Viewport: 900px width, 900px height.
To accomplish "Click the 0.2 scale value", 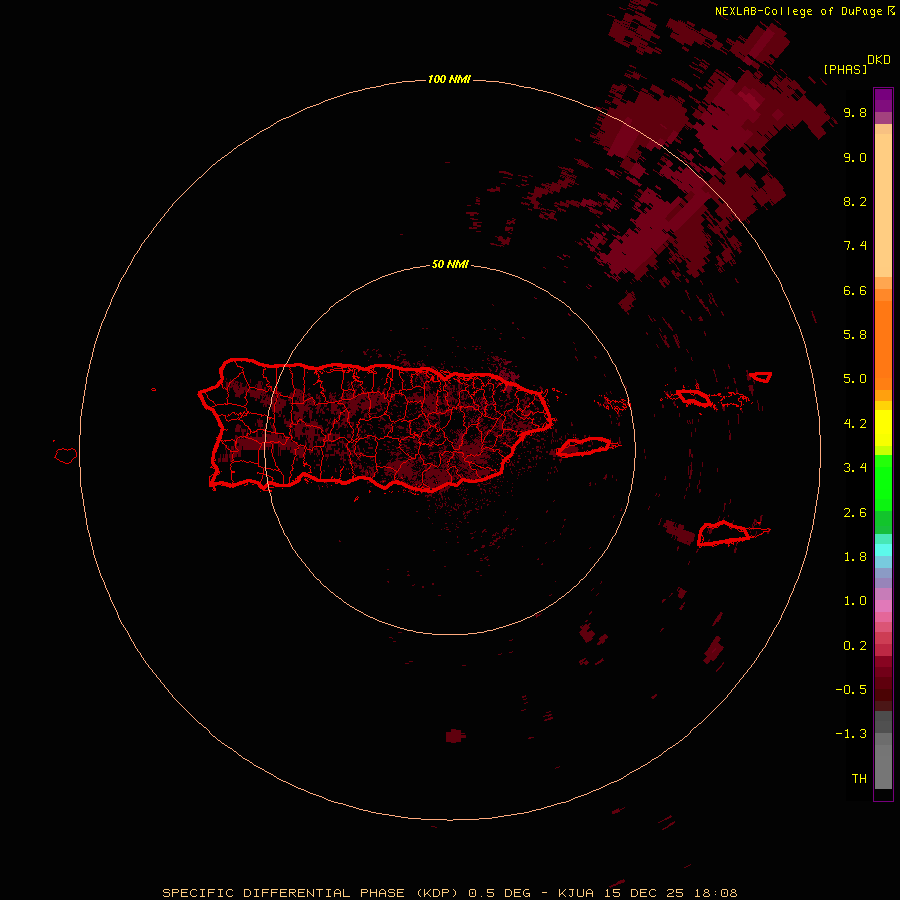I will (x=855, y=646).
